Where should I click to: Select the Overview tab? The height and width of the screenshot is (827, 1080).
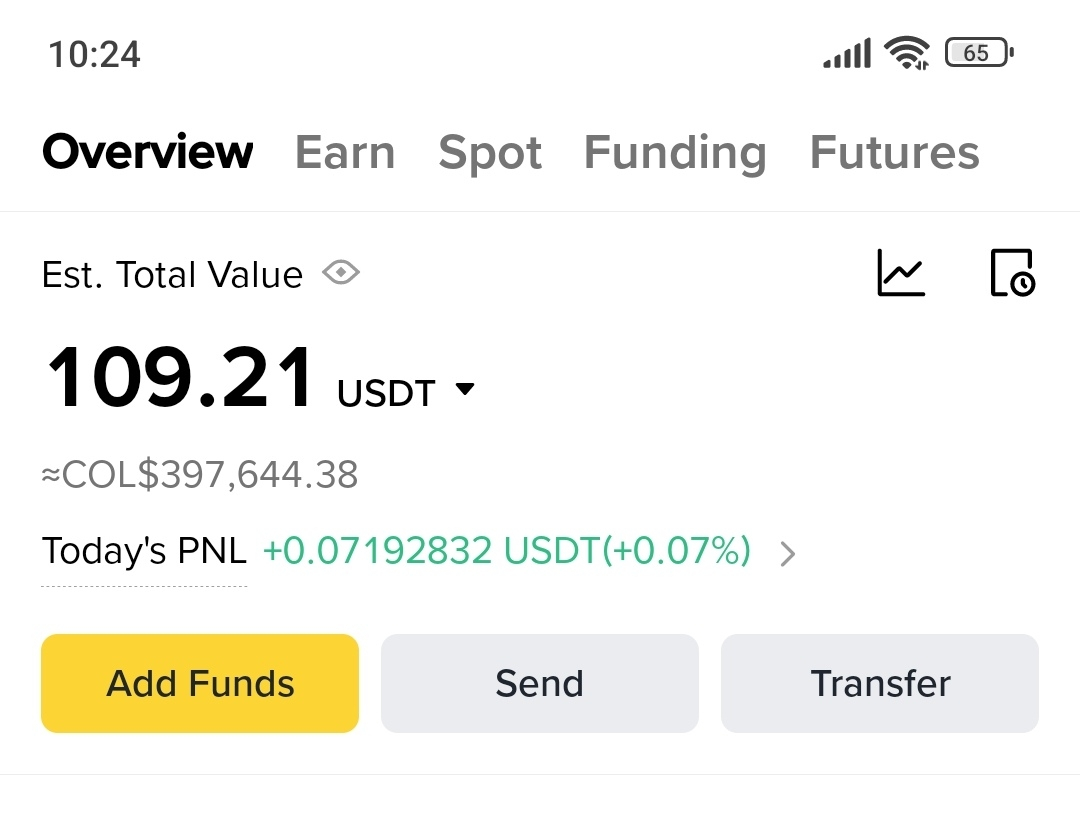click(x=148, y=153)
